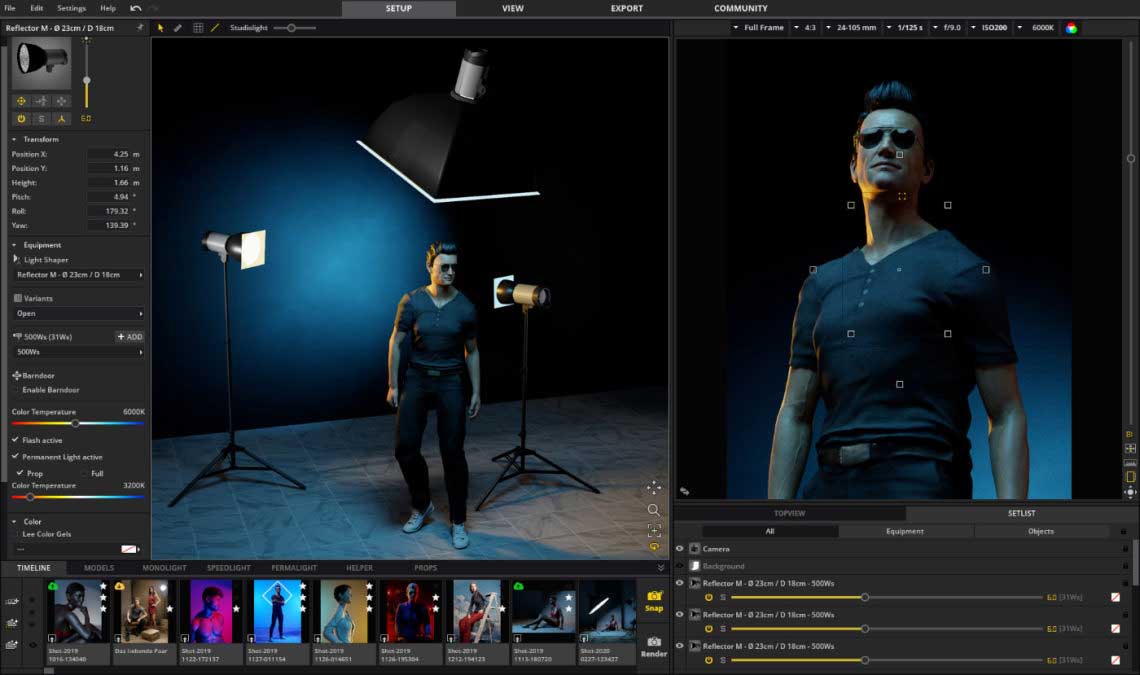Uncheck Flash active option
This screenshot has width=1140, height=675.
15,440
